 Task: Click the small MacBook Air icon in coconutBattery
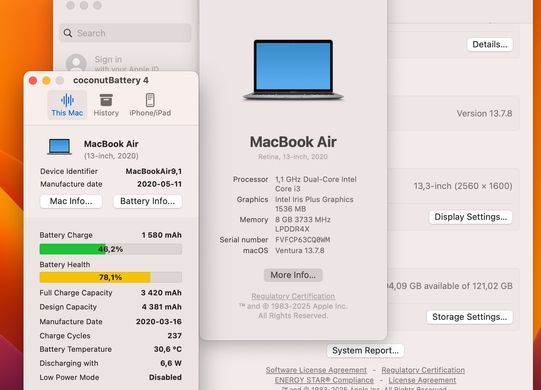pyautogui.click(x=59, y=146)
